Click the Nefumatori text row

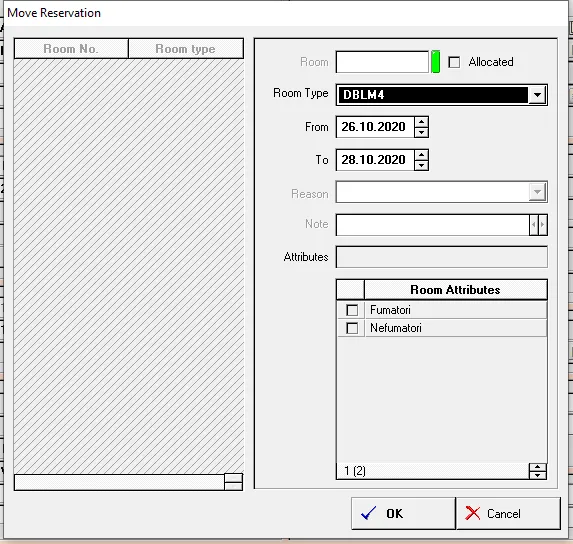click(x=456, y=328)
